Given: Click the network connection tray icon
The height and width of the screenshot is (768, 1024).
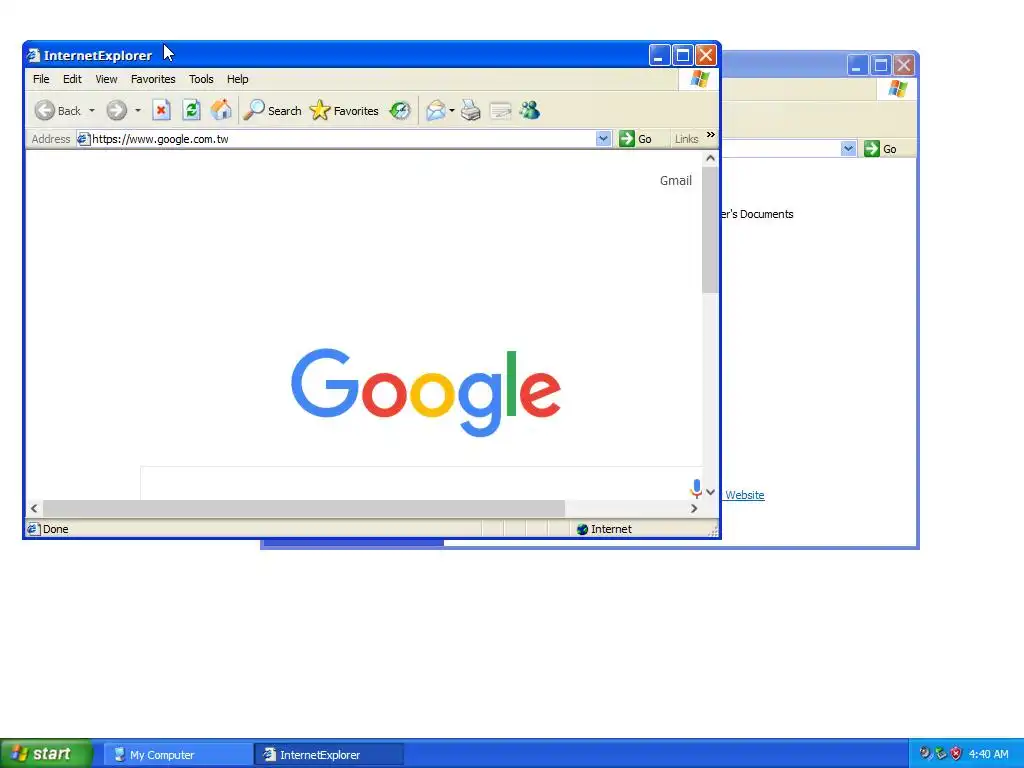Looking at the screenshot, I should coord(941,754).
